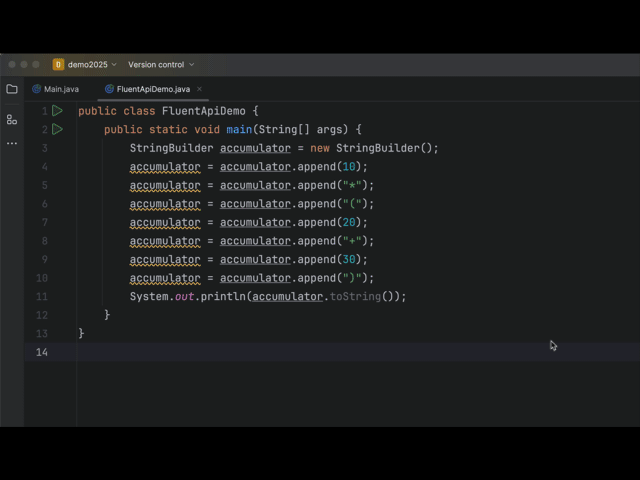Click the macOS green zoom window button
This screenshot has height=480, width=640.
pyautogui.click(x=36, y=64)
